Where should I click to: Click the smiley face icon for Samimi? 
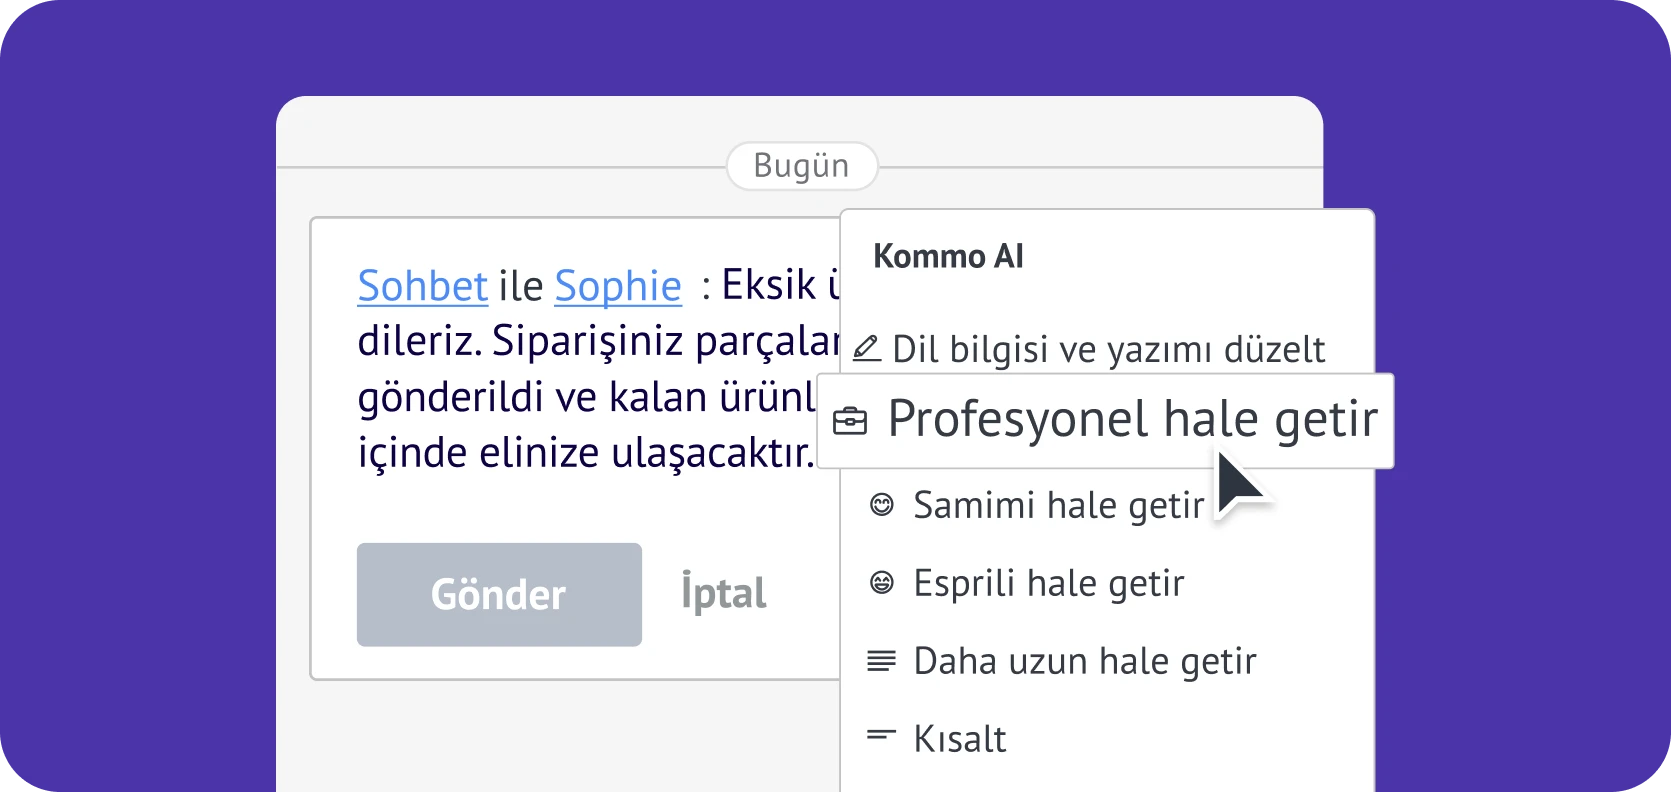coord(881,505)
